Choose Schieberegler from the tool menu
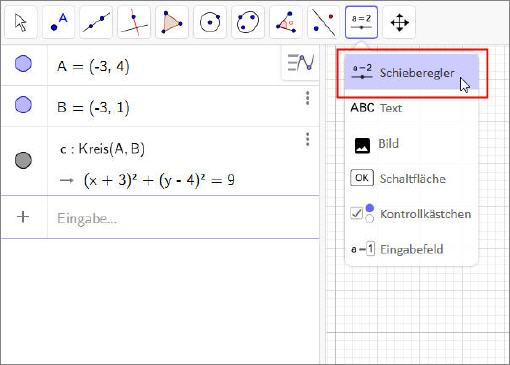The image size is (510, 365). click(411, 73)
